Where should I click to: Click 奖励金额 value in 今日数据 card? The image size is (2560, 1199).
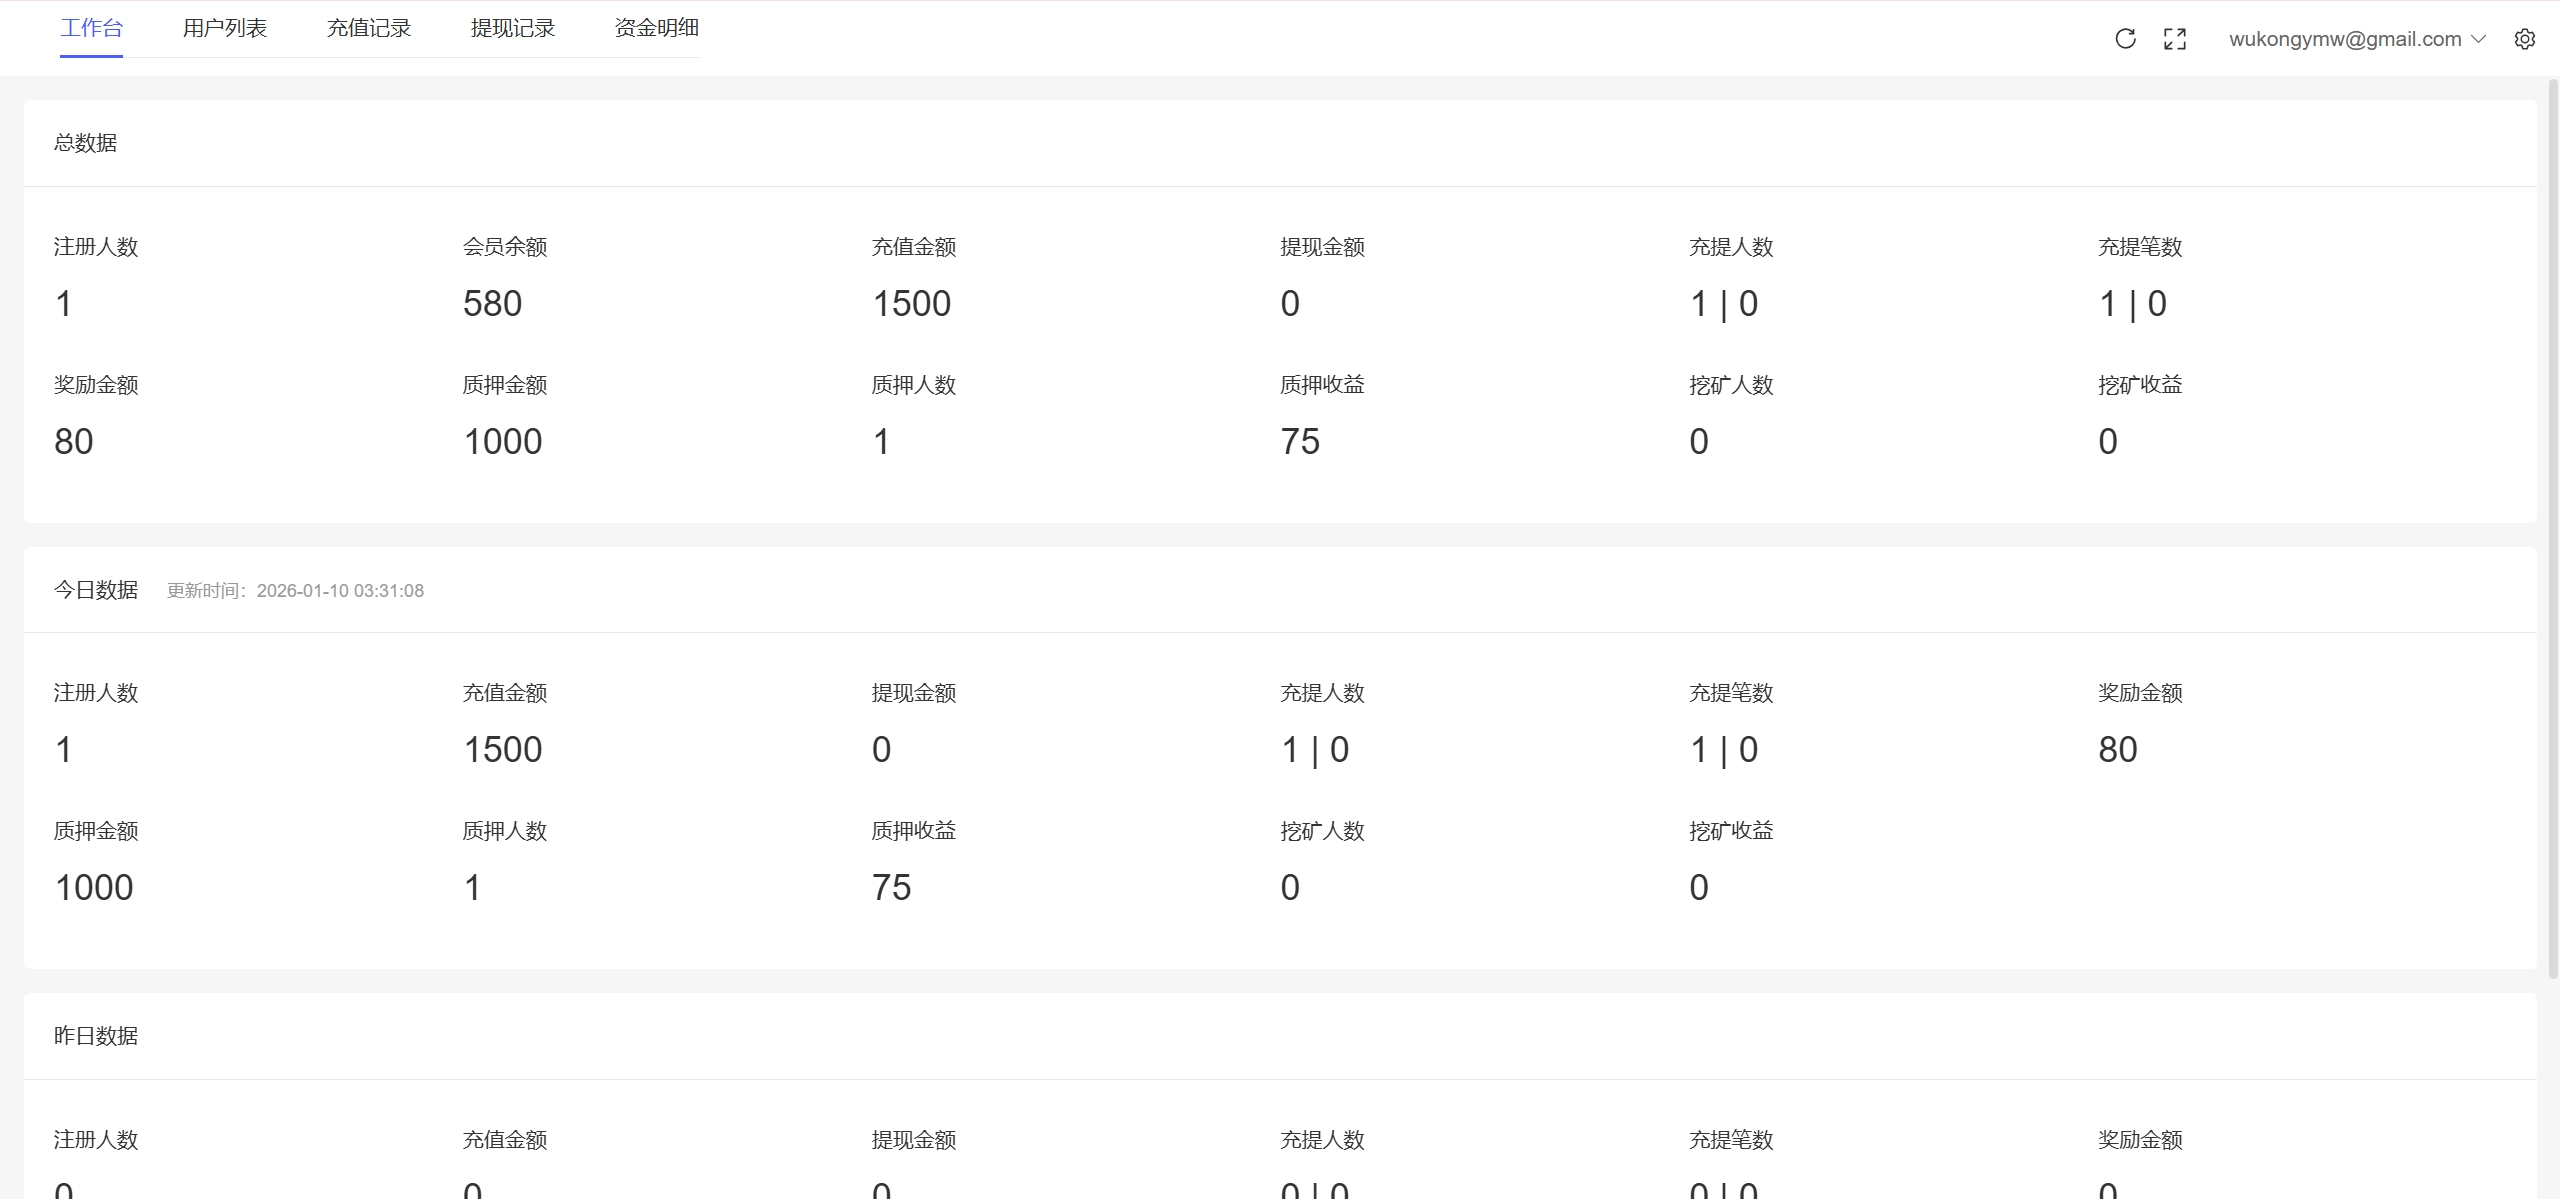2117,750
